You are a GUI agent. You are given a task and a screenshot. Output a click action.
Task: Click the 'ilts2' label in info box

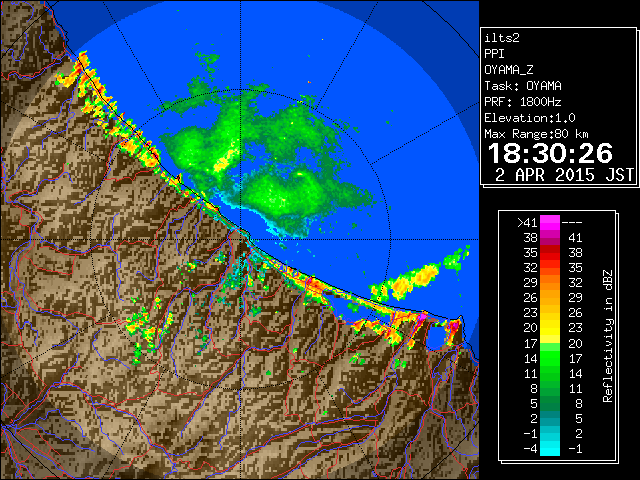pos(502,38)
